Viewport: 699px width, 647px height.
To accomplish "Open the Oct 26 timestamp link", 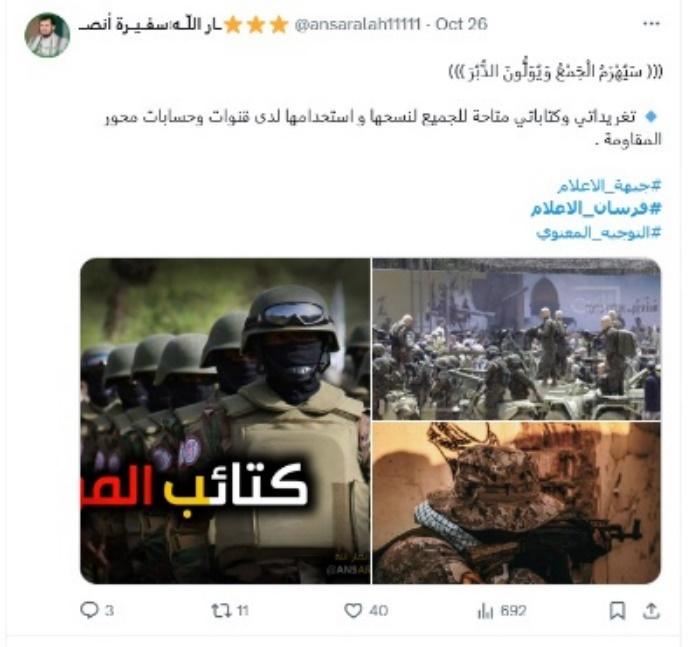I will click(x=461, y=24).
